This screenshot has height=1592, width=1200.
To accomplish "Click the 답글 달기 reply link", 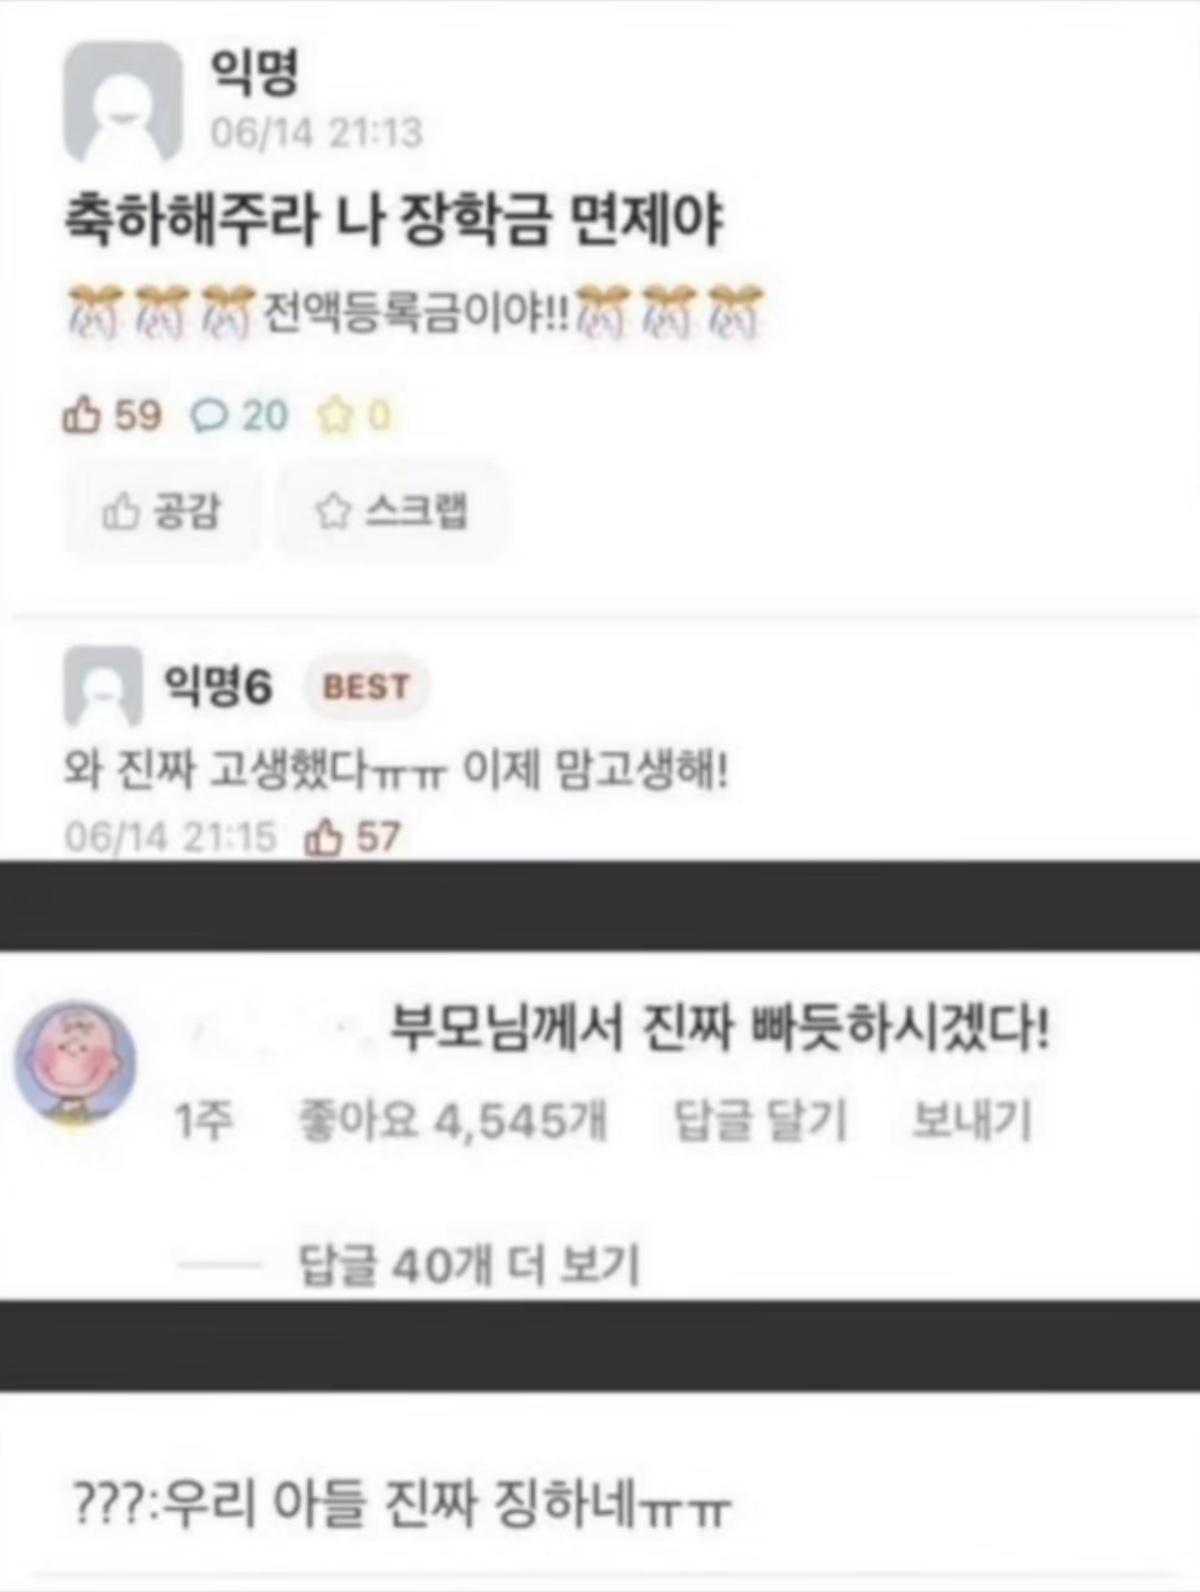I will (x=760, y=1120).
